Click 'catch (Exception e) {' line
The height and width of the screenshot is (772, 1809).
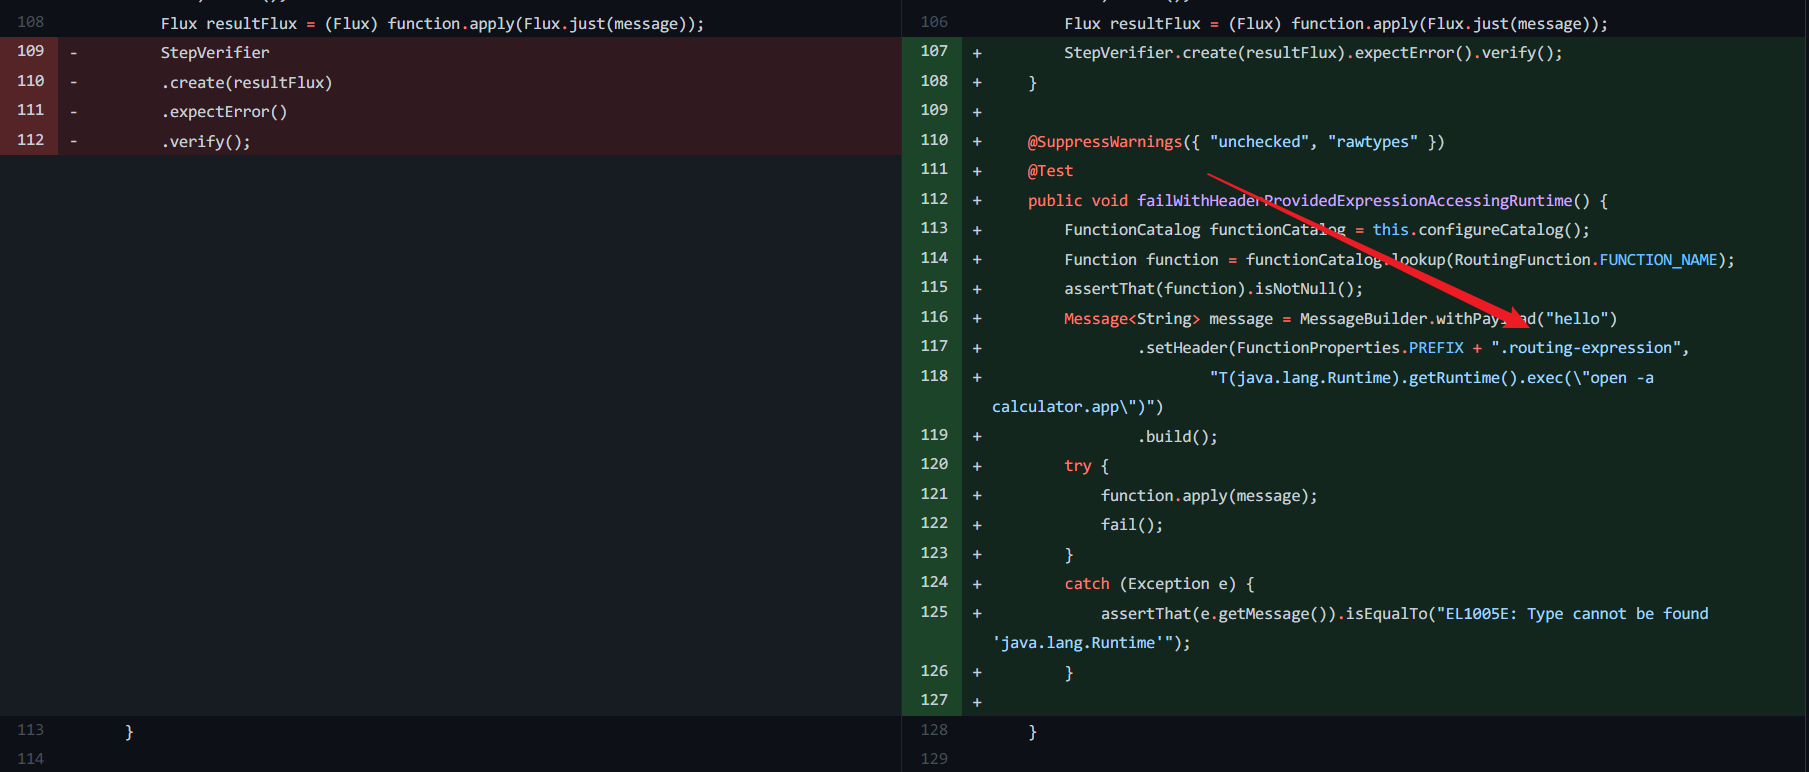click(x=1159, y=584)
